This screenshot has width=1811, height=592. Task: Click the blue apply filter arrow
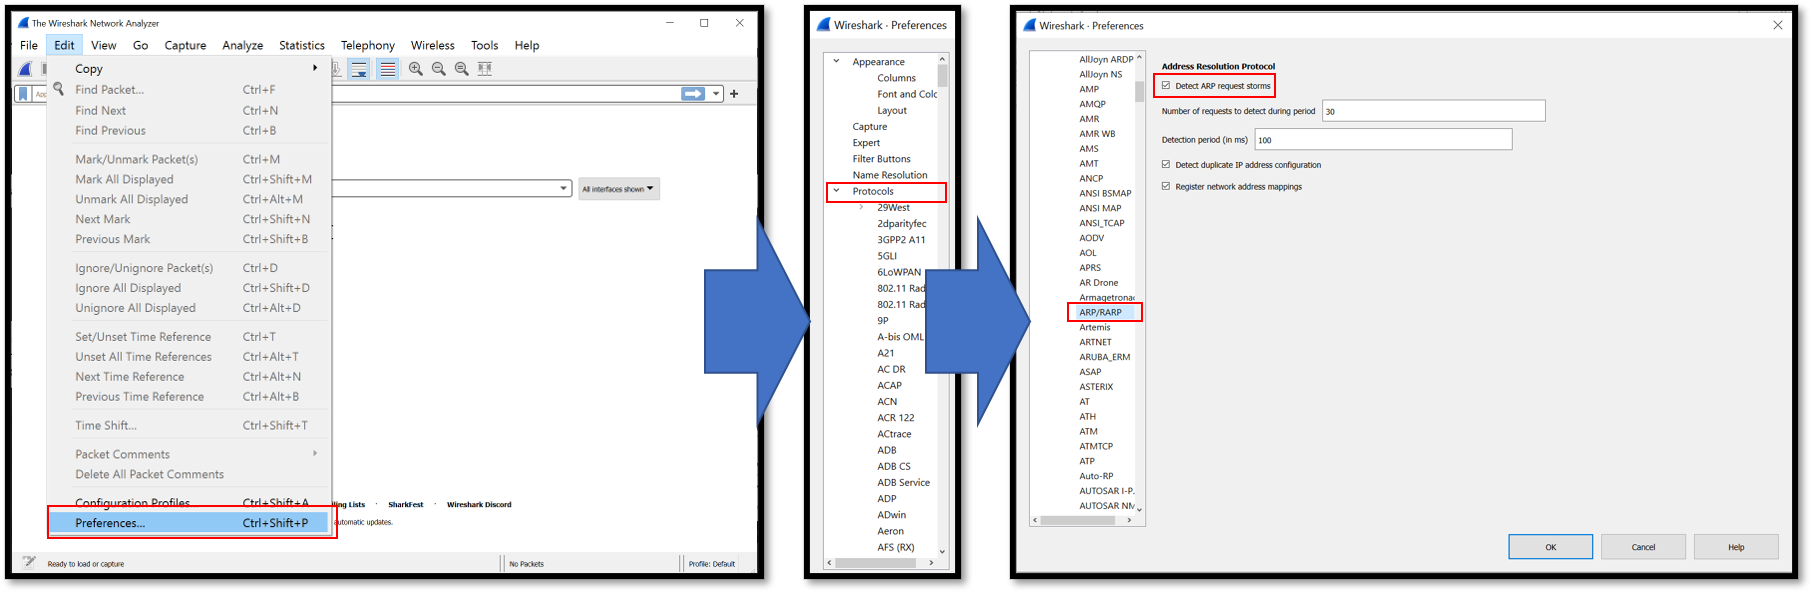click(x=692, y=94)
